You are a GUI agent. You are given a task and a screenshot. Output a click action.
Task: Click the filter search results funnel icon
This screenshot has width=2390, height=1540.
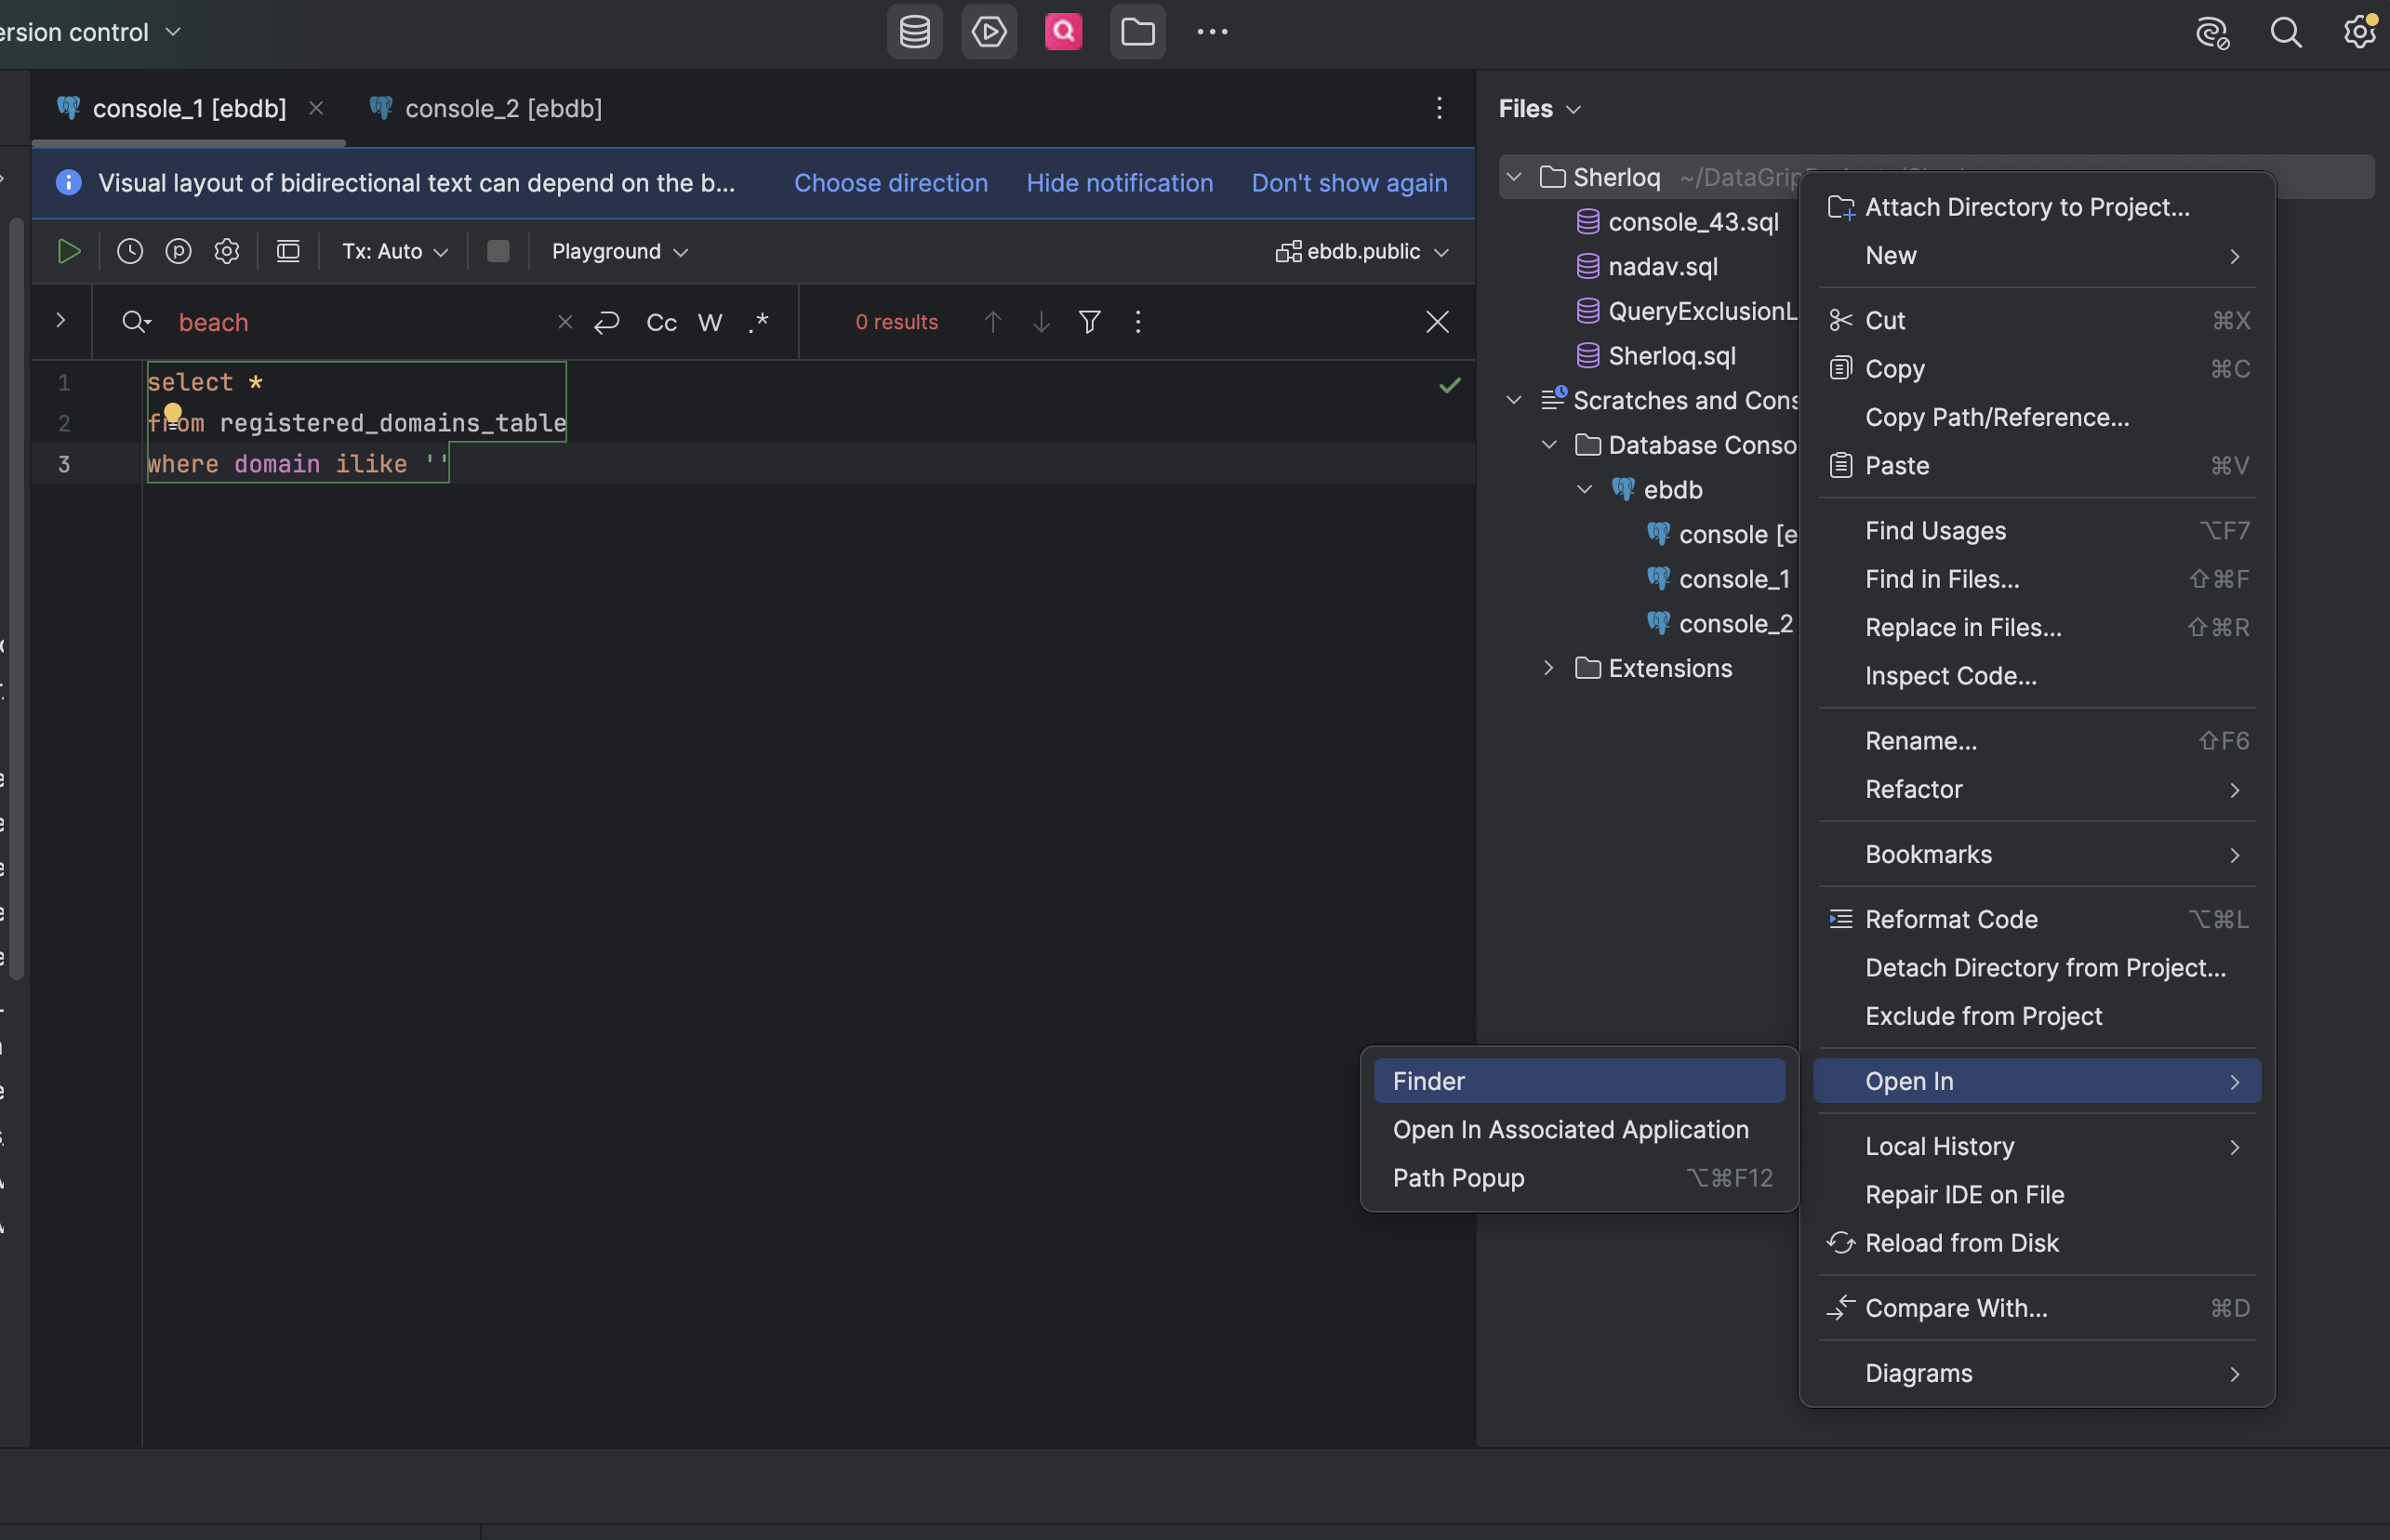(x=1089, y=322)
